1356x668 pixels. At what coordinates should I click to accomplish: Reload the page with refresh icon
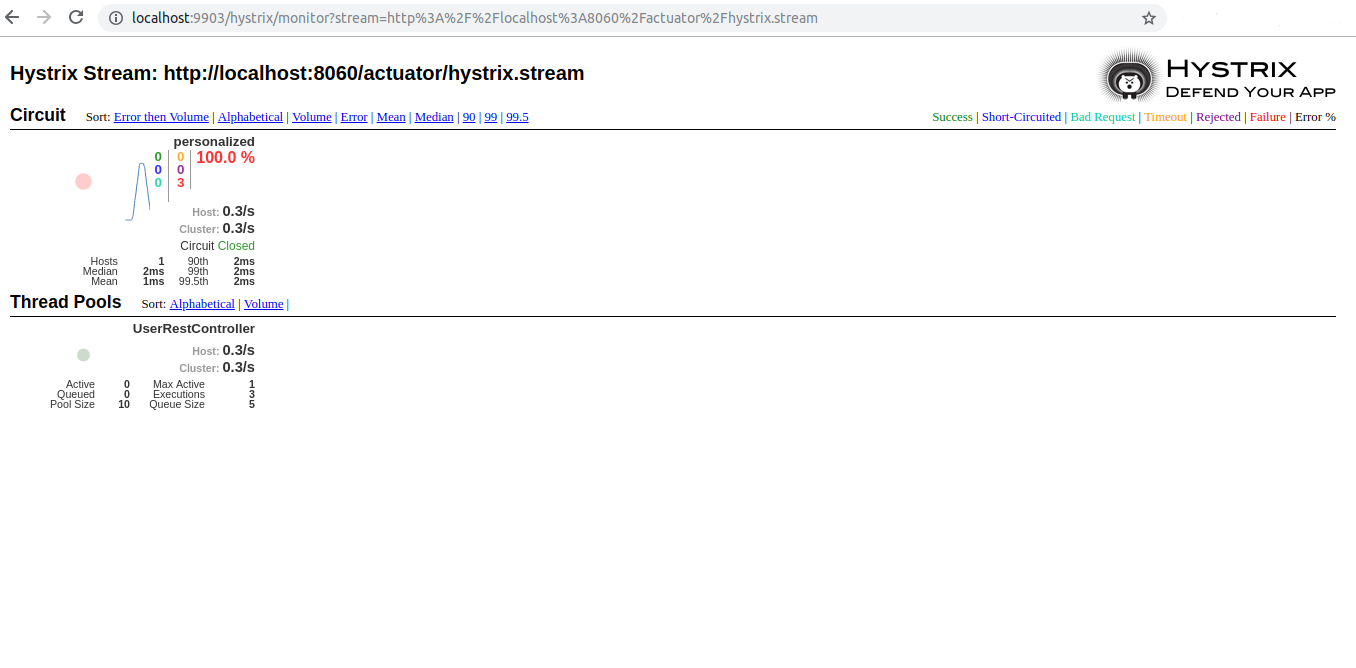point(76,17)
